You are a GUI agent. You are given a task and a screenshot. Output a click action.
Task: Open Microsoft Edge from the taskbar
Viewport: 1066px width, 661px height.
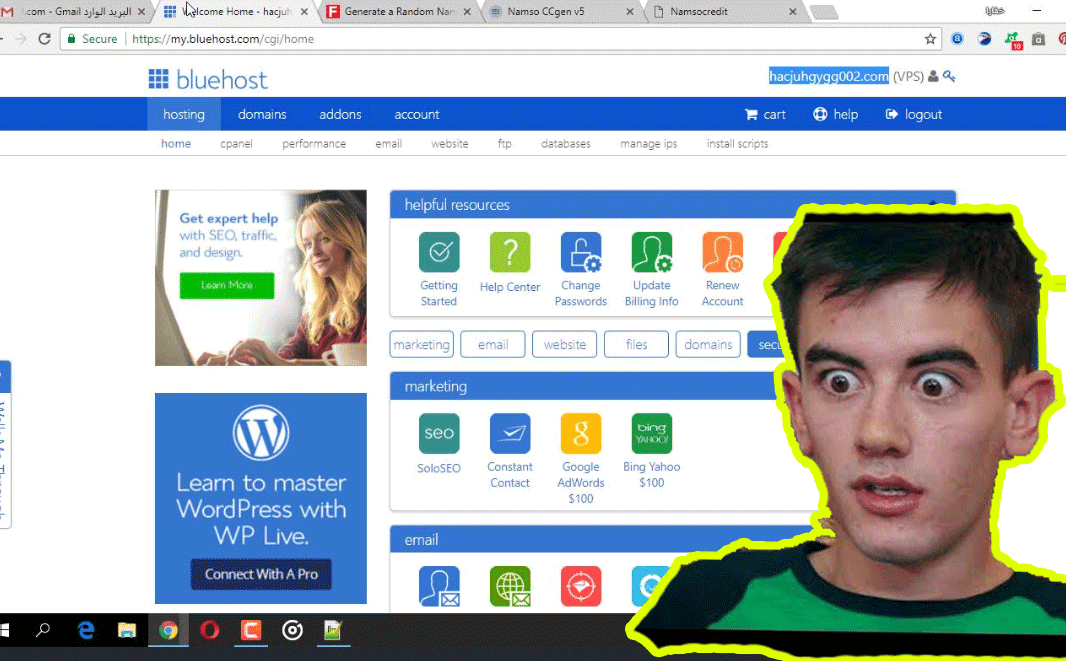[86, 630]
